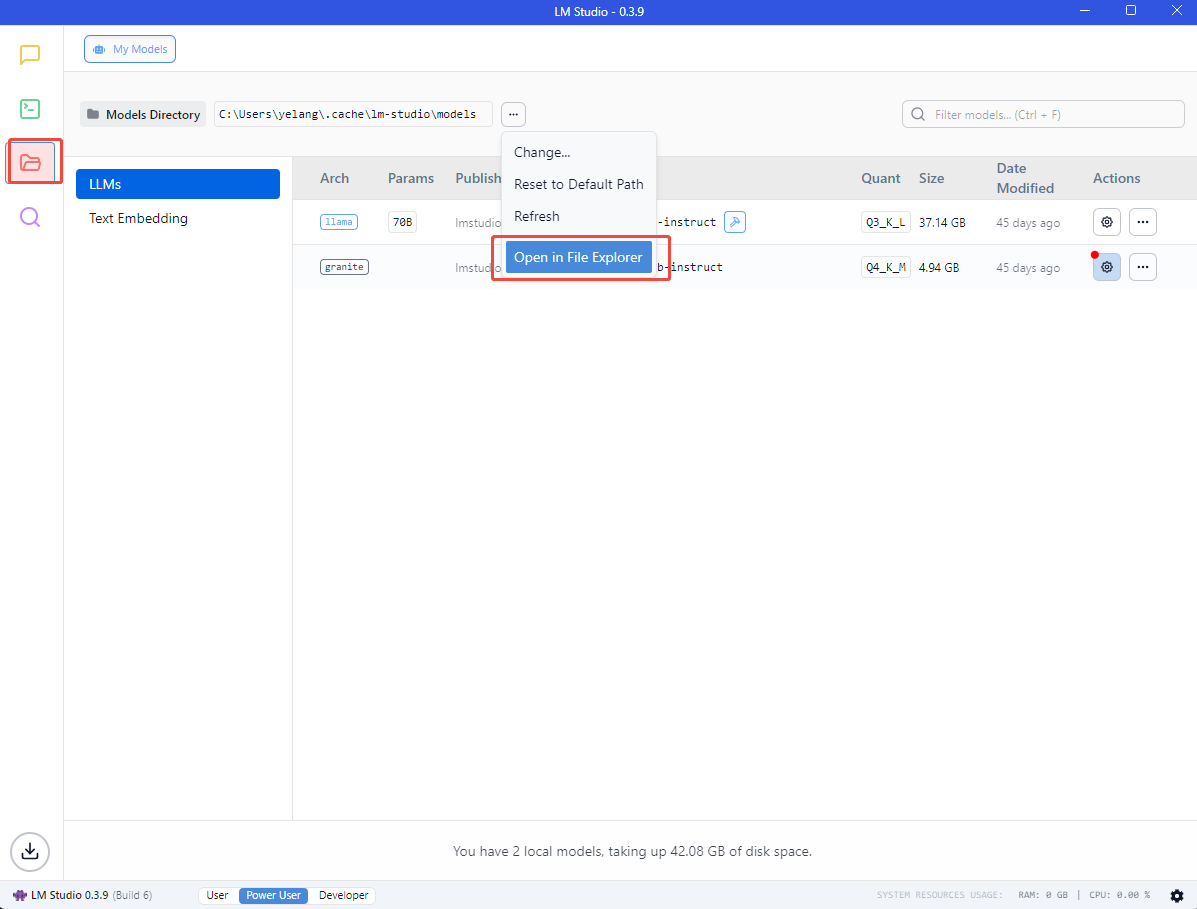Open the Developer terminal sidebar icon
Image resolution: width=1197 pixels, height=909 pixels.
pyautogui.click(x=30, y=109)
